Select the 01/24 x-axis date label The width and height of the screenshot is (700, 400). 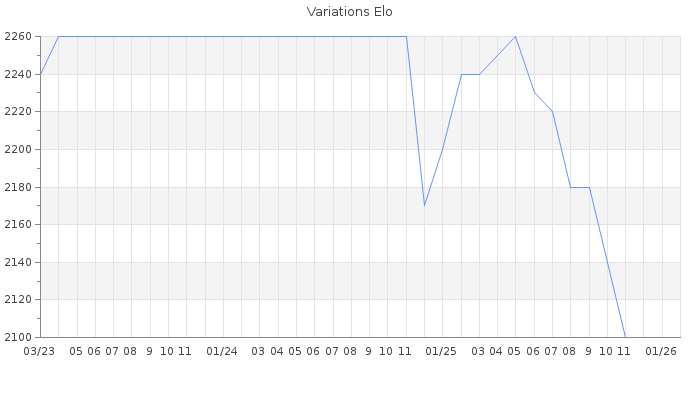pos(222,351)
